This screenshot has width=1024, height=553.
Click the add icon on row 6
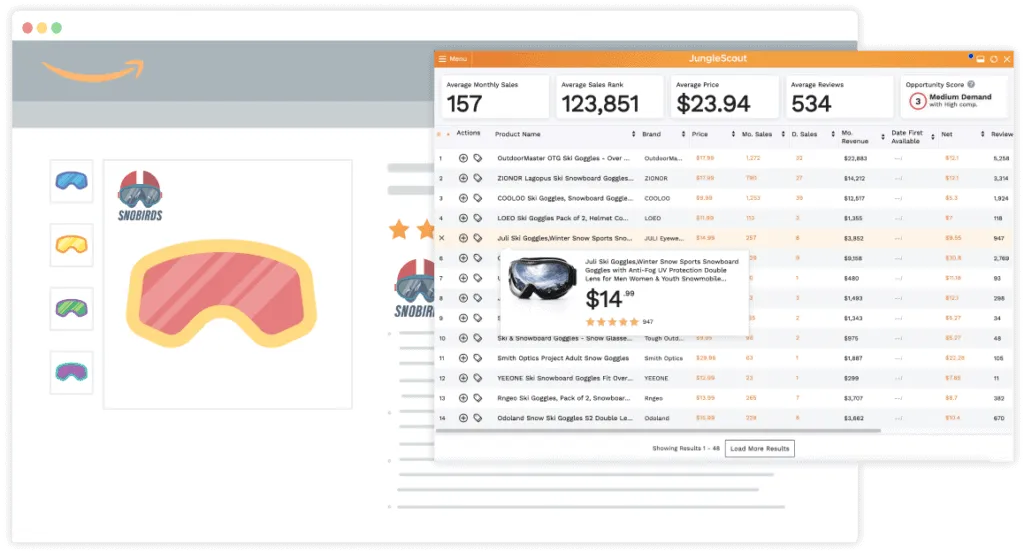tap(463, 258)
